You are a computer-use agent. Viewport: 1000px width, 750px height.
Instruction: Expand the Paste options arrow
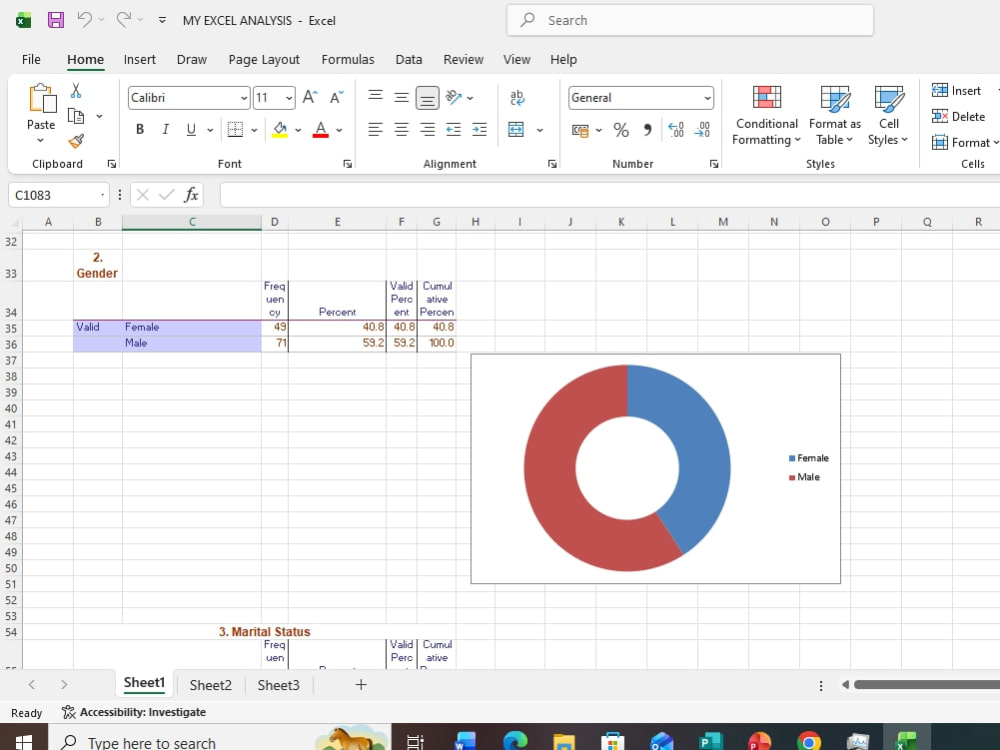tap(40, 140)
